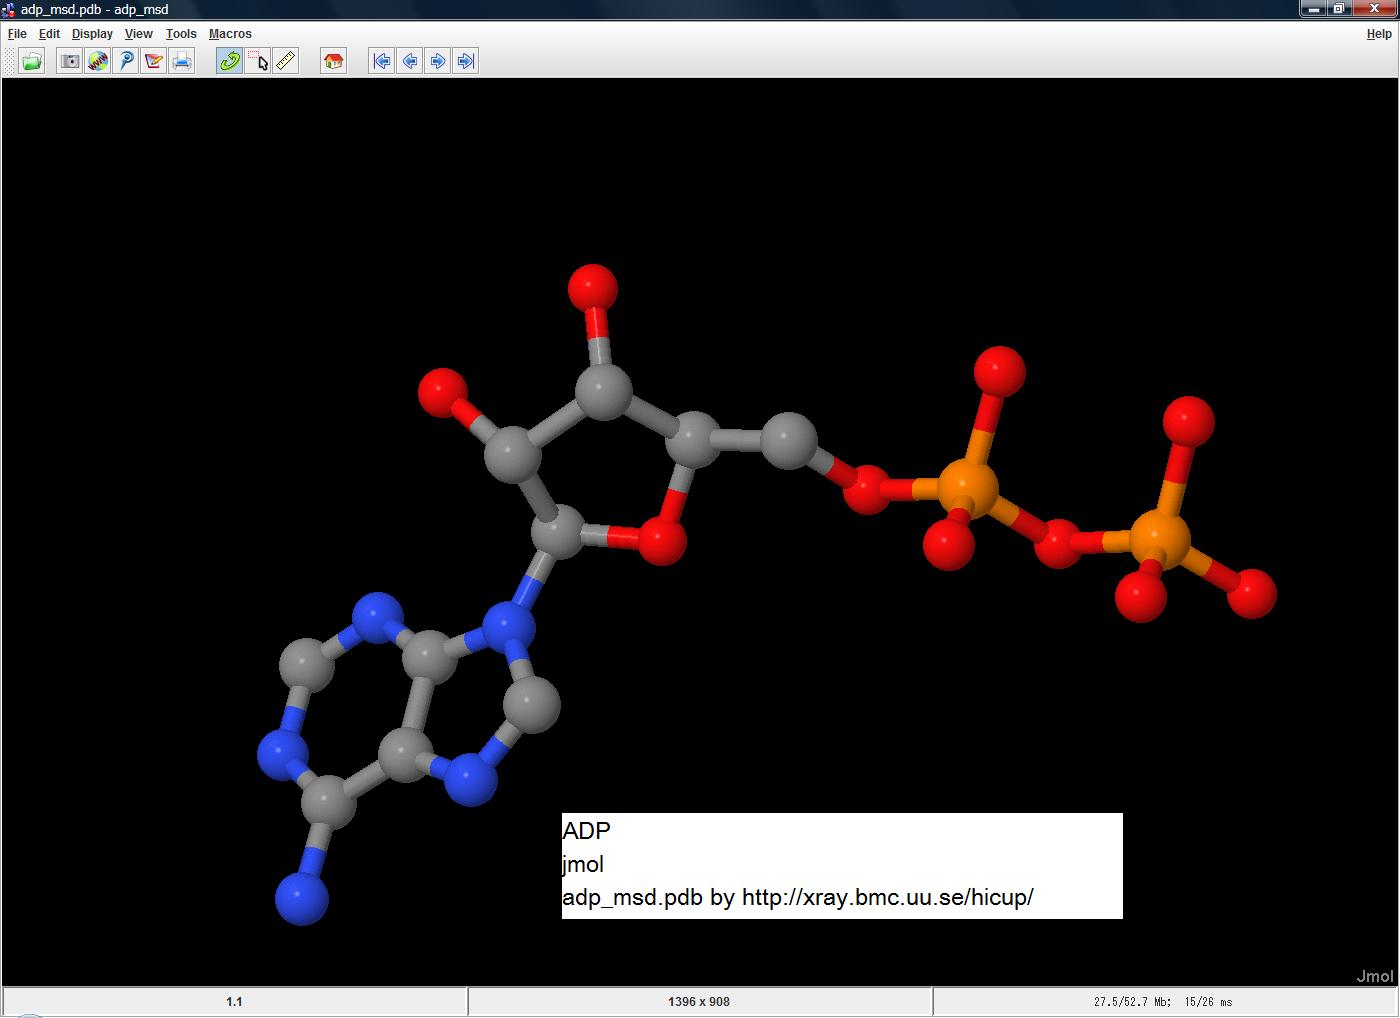Click the WWW globe icon
Viewport: 1400px width, 1018px height.
point(97,61)
